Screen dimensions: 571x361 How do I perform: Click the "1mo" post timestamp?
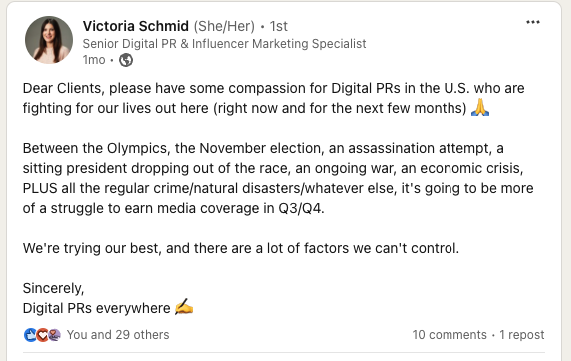tap(94, 60)
